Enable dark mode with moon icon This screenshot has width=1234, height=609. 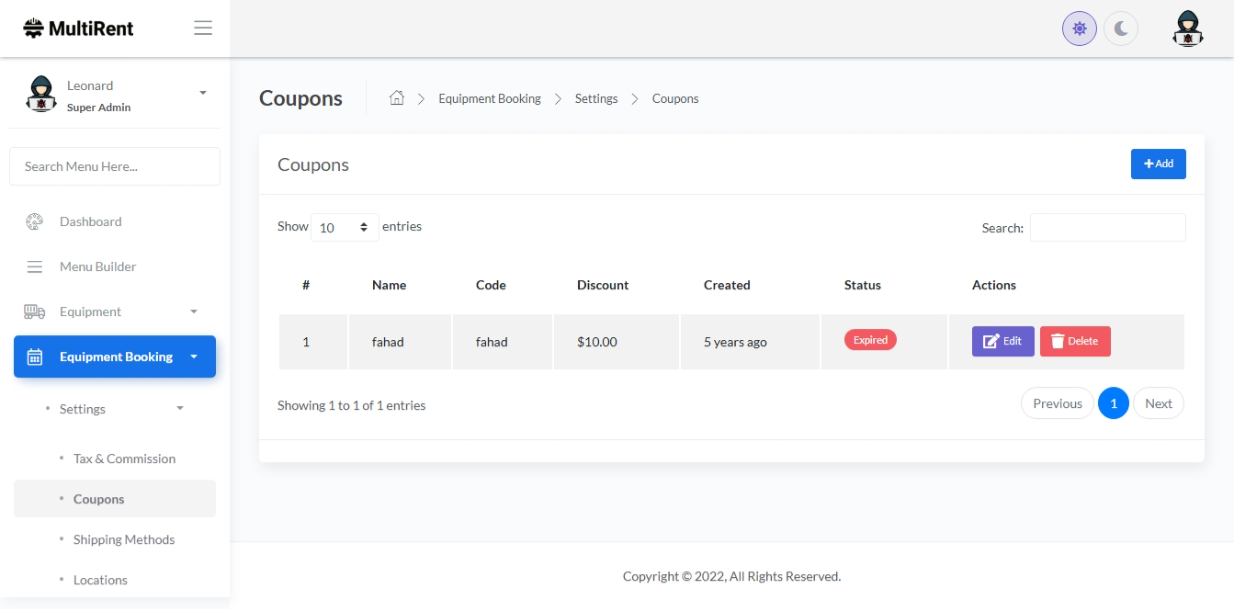click(1121, 29)
